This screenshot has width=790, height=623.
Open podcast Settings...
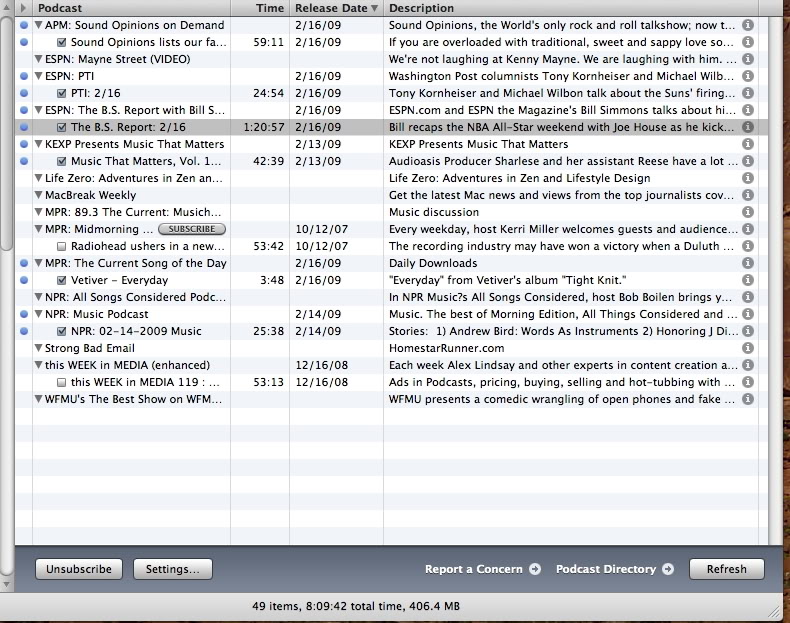[173, 569]
